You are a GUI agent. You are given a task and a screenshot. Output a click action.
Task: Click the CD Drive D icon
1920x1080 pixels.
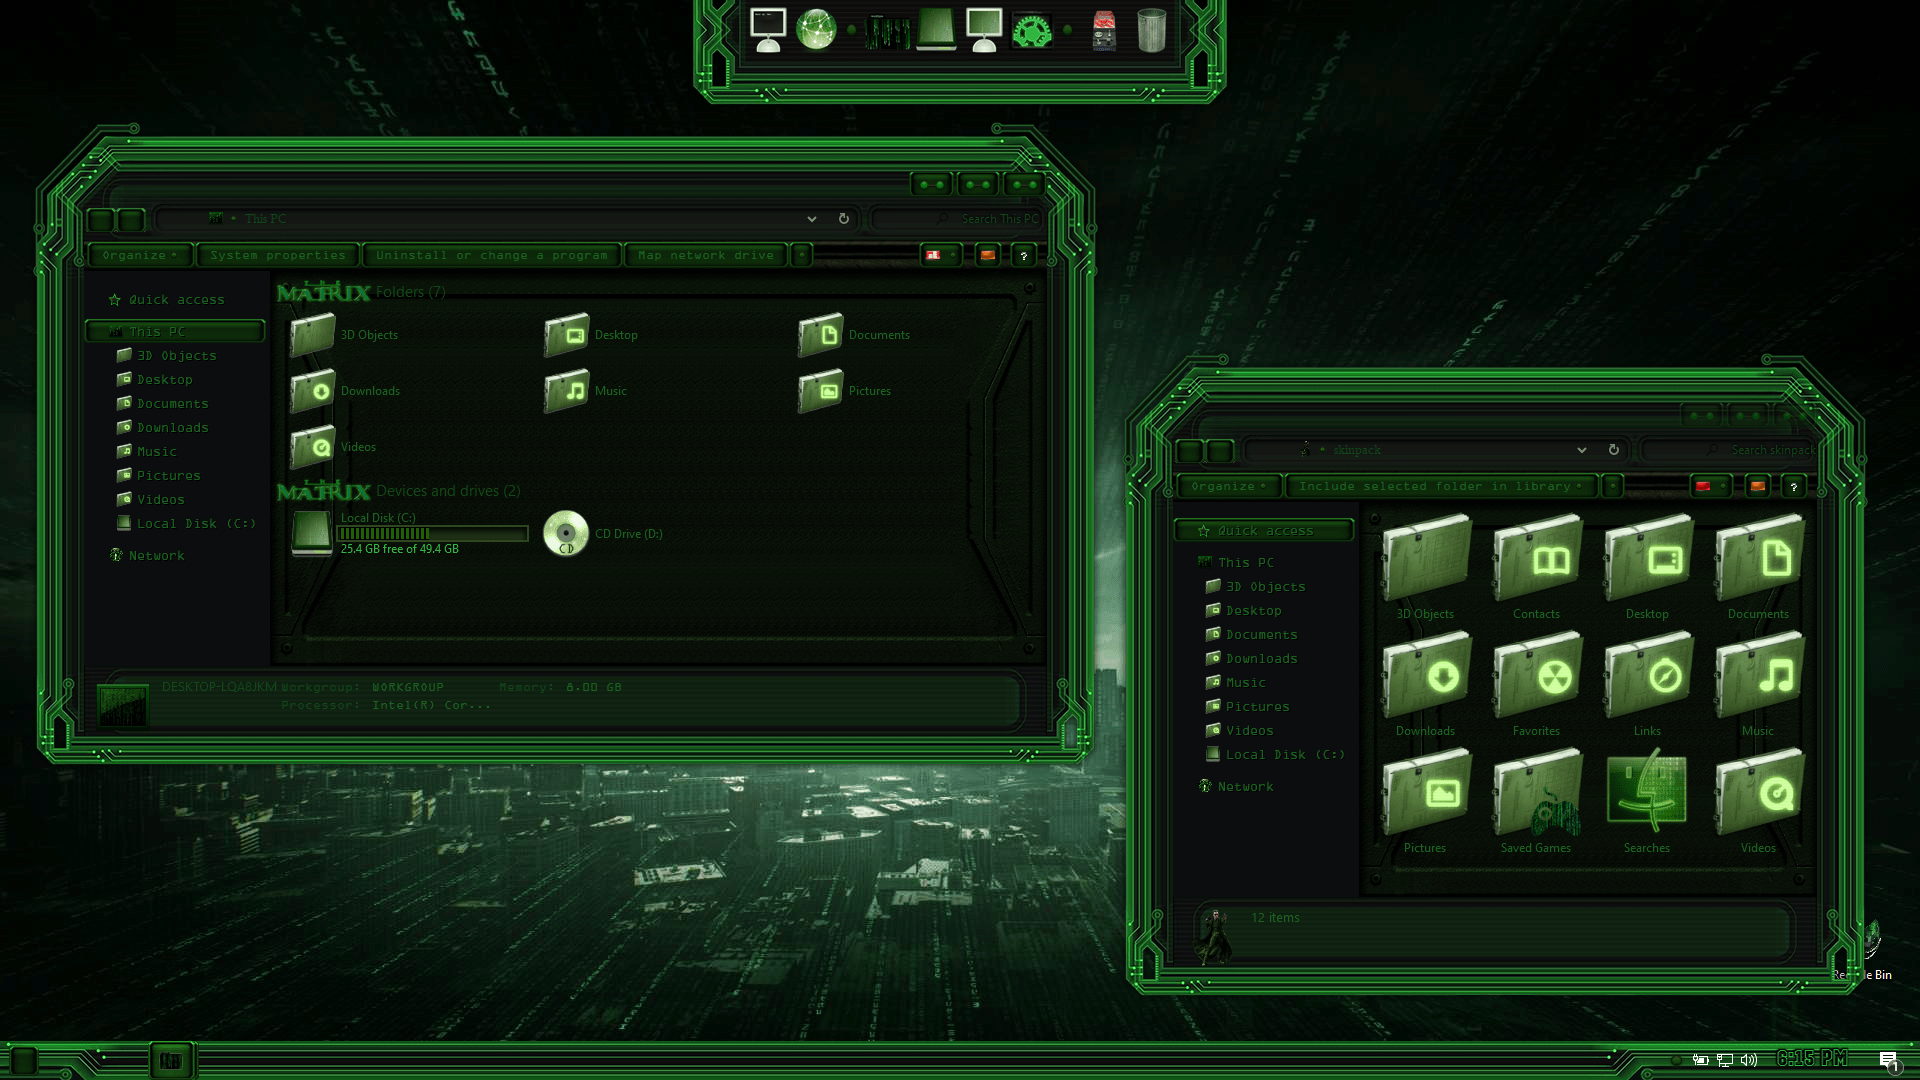pos(564,533)
